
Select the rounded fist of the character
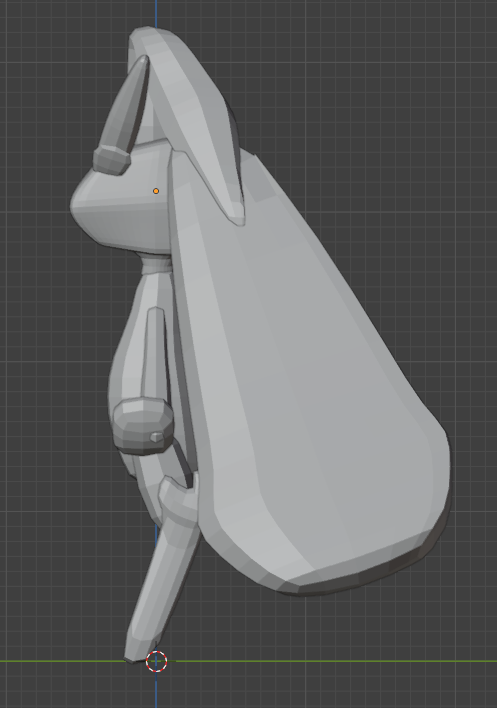click(143, 425)
